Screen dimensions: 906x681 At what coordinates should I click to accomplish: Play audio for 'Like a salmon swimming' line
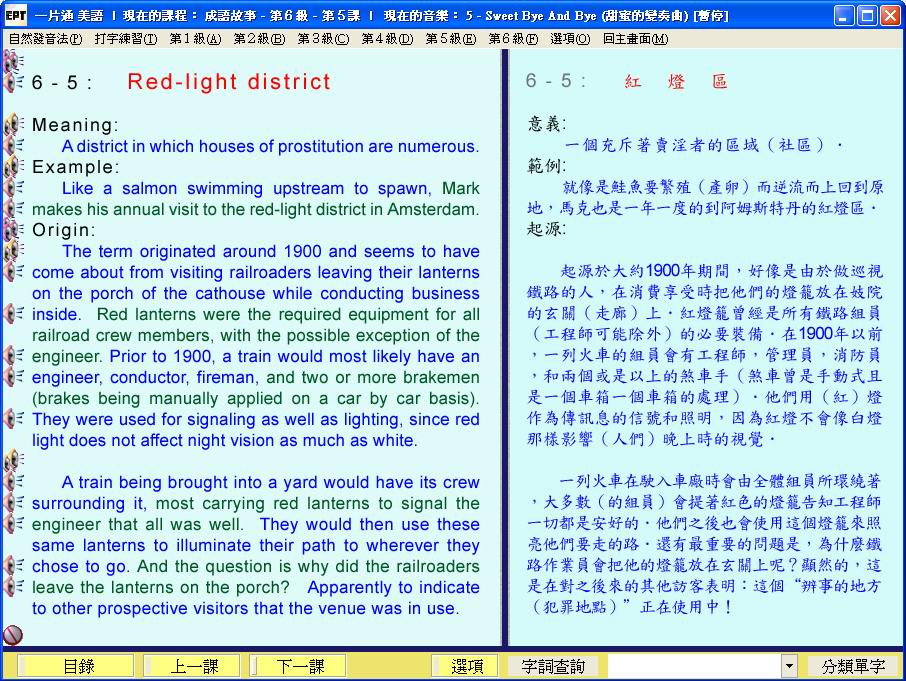13,188
